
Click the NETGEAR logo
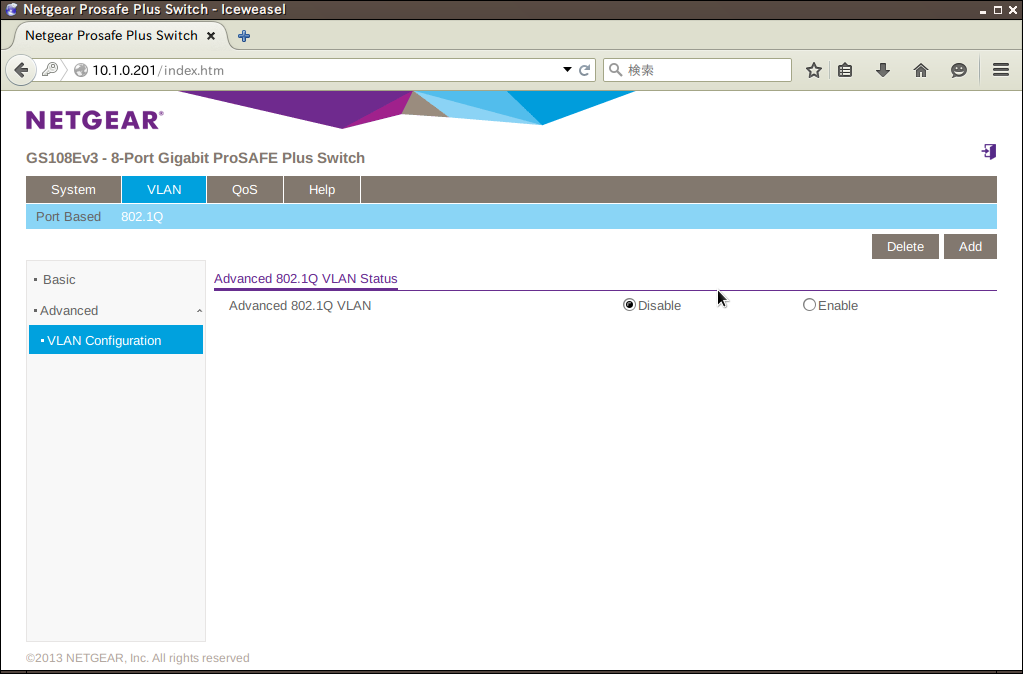pos(95,119)
